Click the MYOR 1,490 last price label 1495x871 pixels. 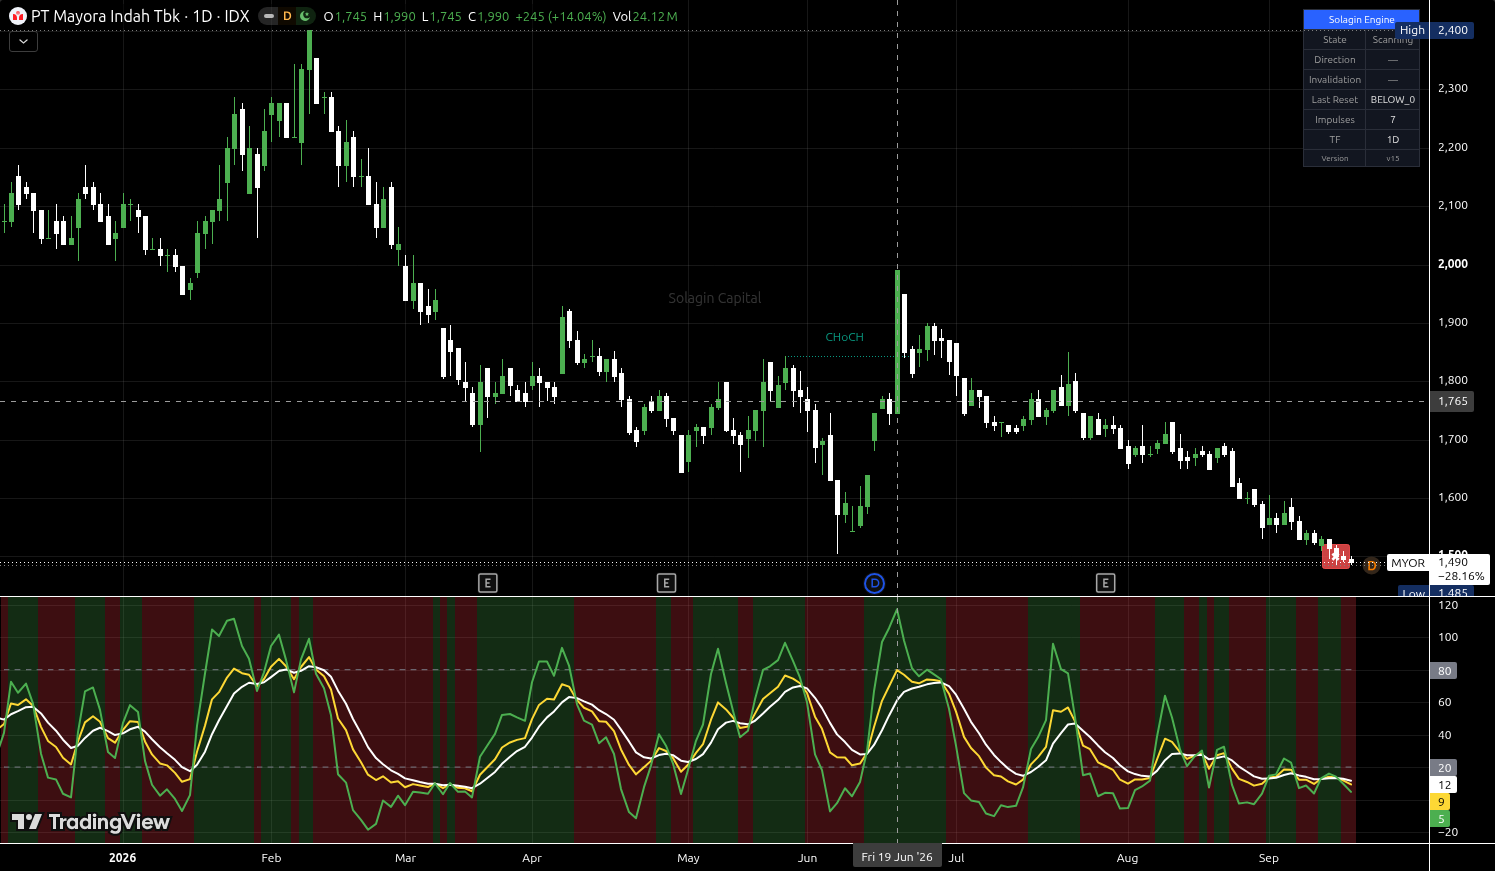pyautogui.click(x=1439, y=569)
